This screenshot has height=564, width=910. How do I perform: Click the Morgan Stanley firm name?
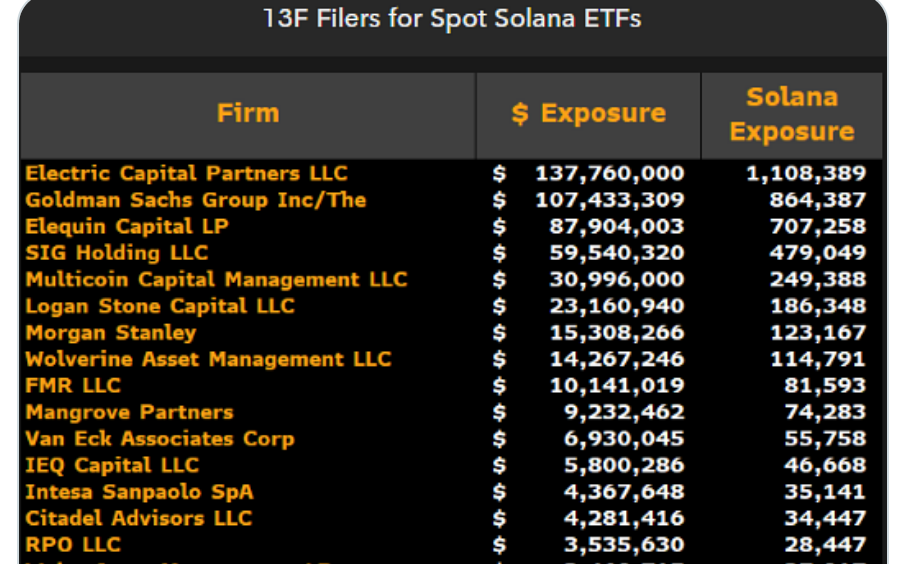[110, 333]
